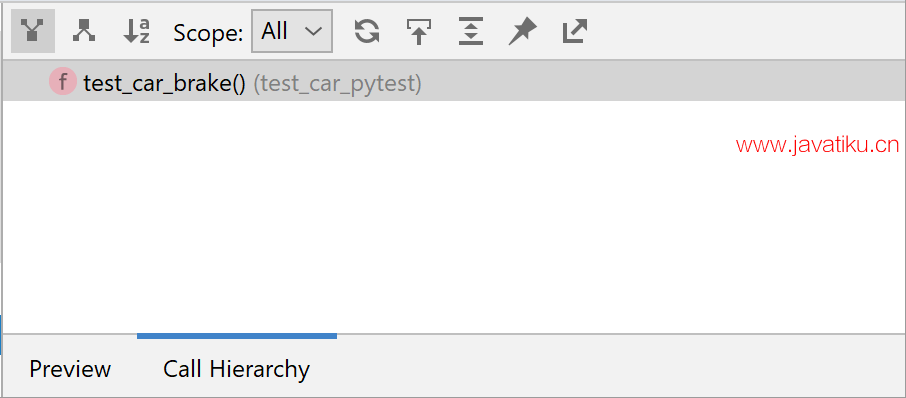Toggle alphabetical sorting of hierarchy
The width and height of the screenshot is (906, 398).
tap(136, 31)
